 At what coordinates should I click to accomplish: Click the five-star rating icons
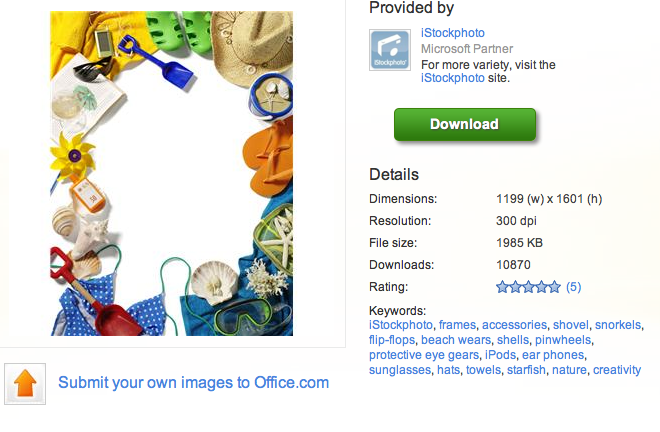coord(528,287)
